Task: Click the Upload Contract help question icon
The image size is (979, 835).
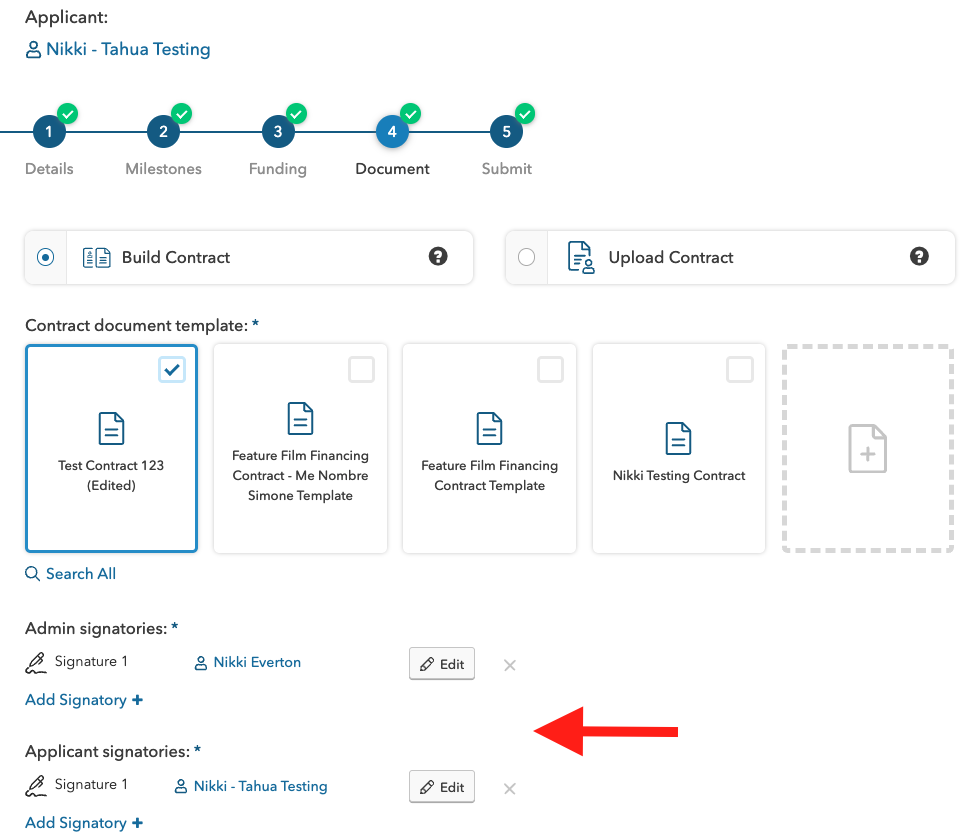Action: click(919, 257)
